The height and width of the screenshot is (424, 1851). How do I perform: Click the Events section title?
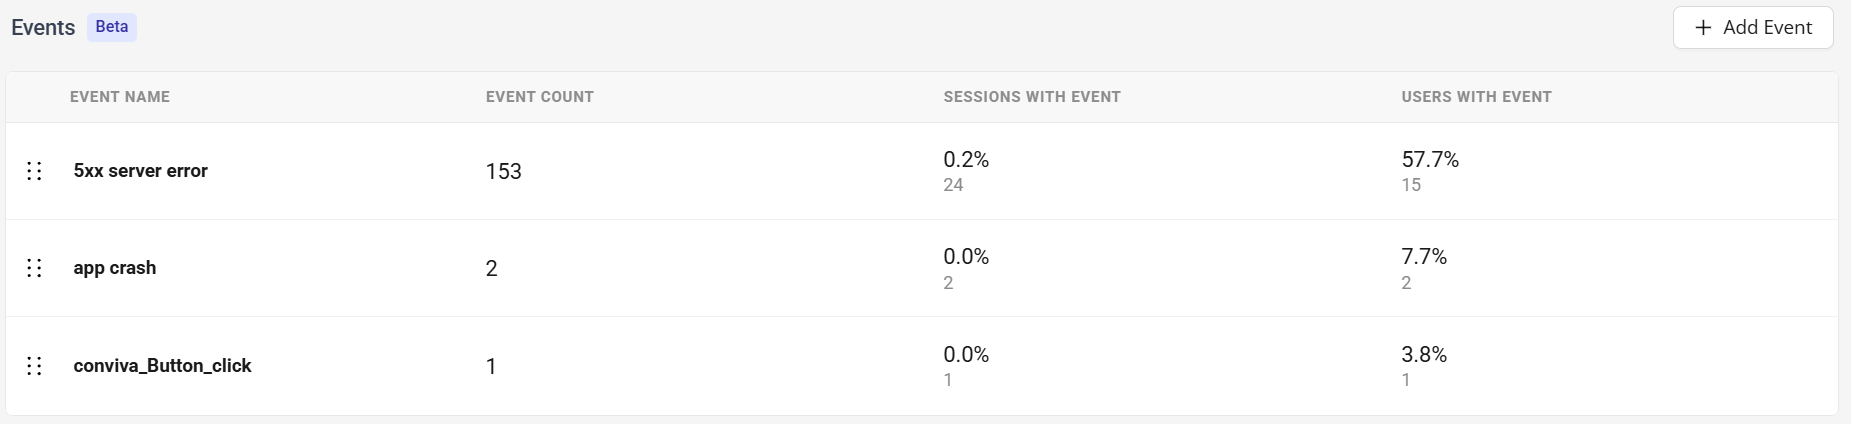pyautogui.click(x=43, y=28)
